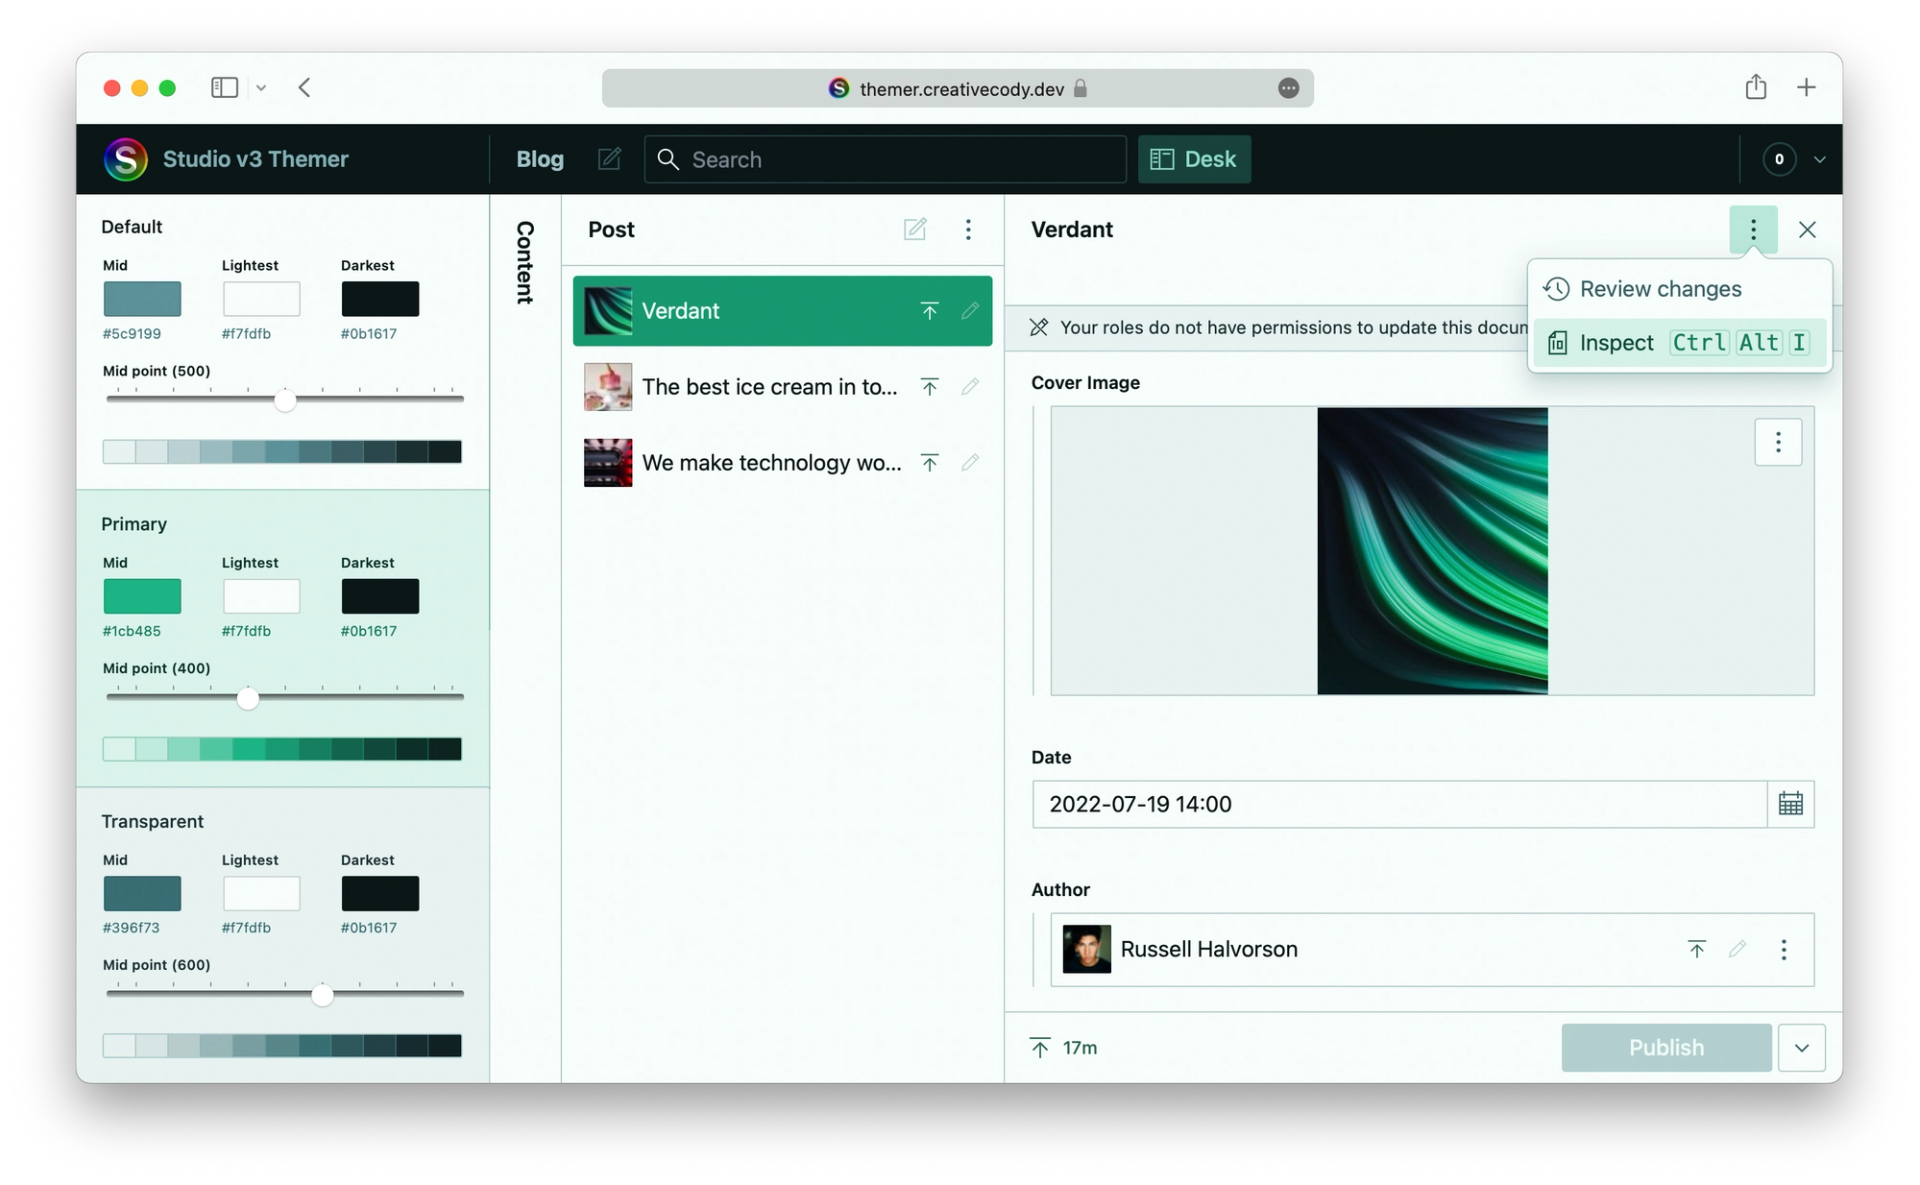This screenshot has width=1920, height=1185.
Task: Open the address bar more options icon
Action: click(1288, 88)
